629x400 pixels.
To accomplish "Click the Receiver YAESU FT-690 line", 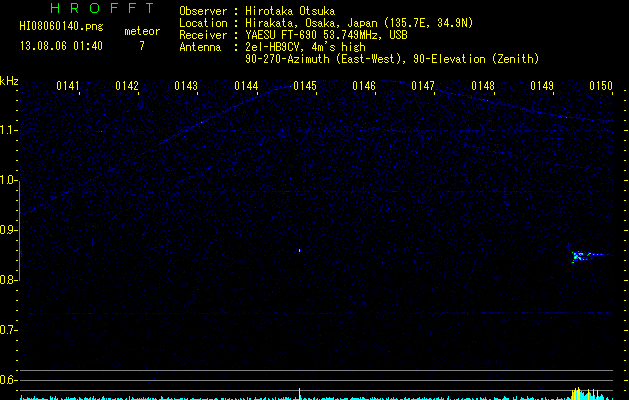I will pyautogui.click(x=293, y=35).
